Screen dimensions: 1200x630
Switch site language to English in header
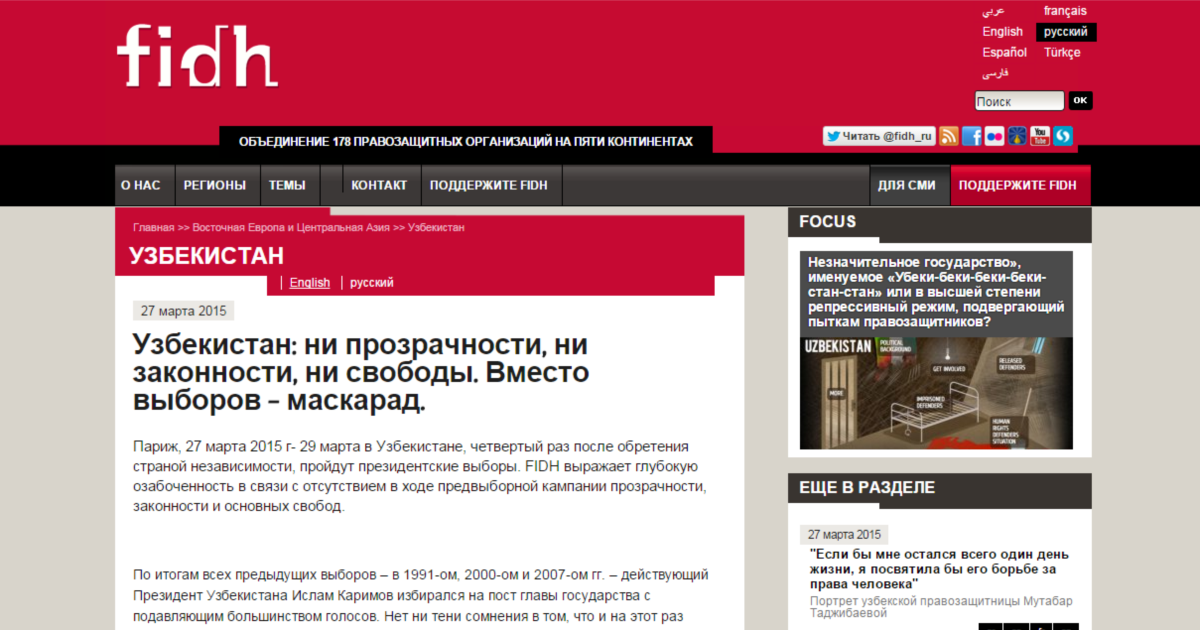coord(1002,32)
